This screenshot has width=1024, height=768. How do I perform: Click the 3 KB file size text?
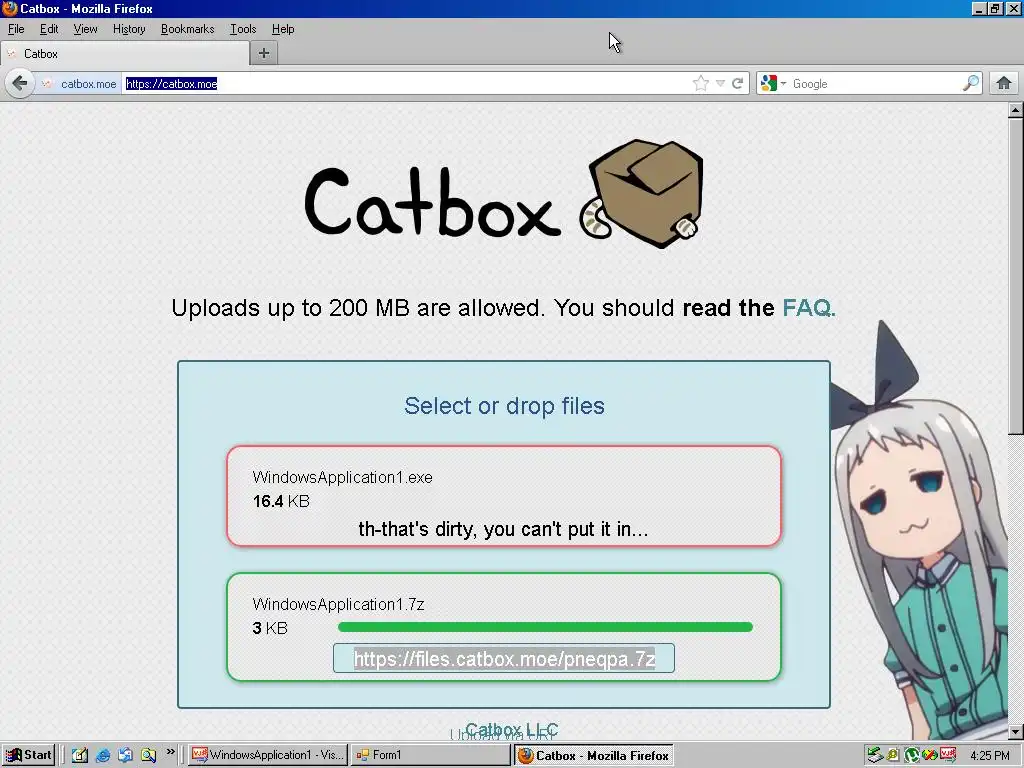[x=270, y=628]
